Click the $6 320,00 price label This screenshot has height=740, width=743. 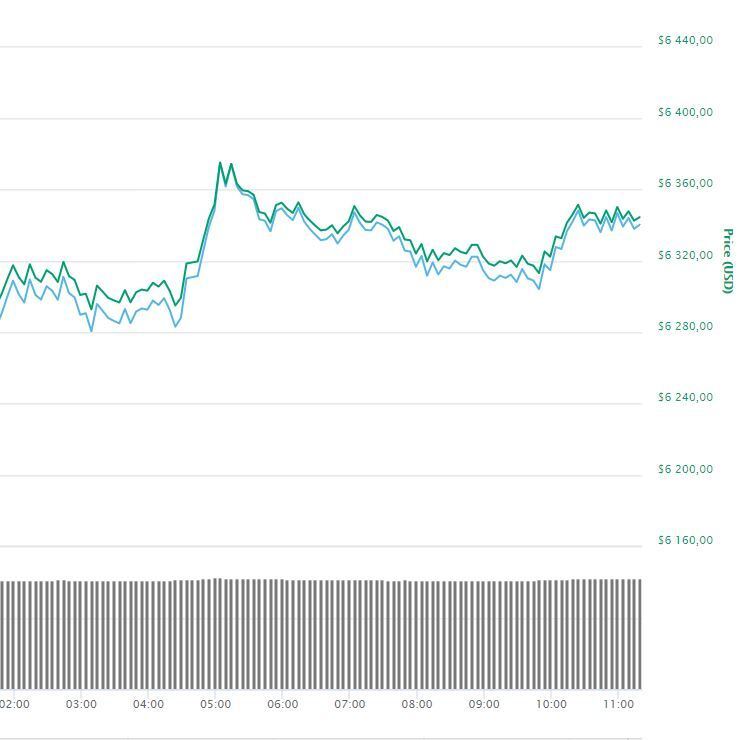[685, 255]
